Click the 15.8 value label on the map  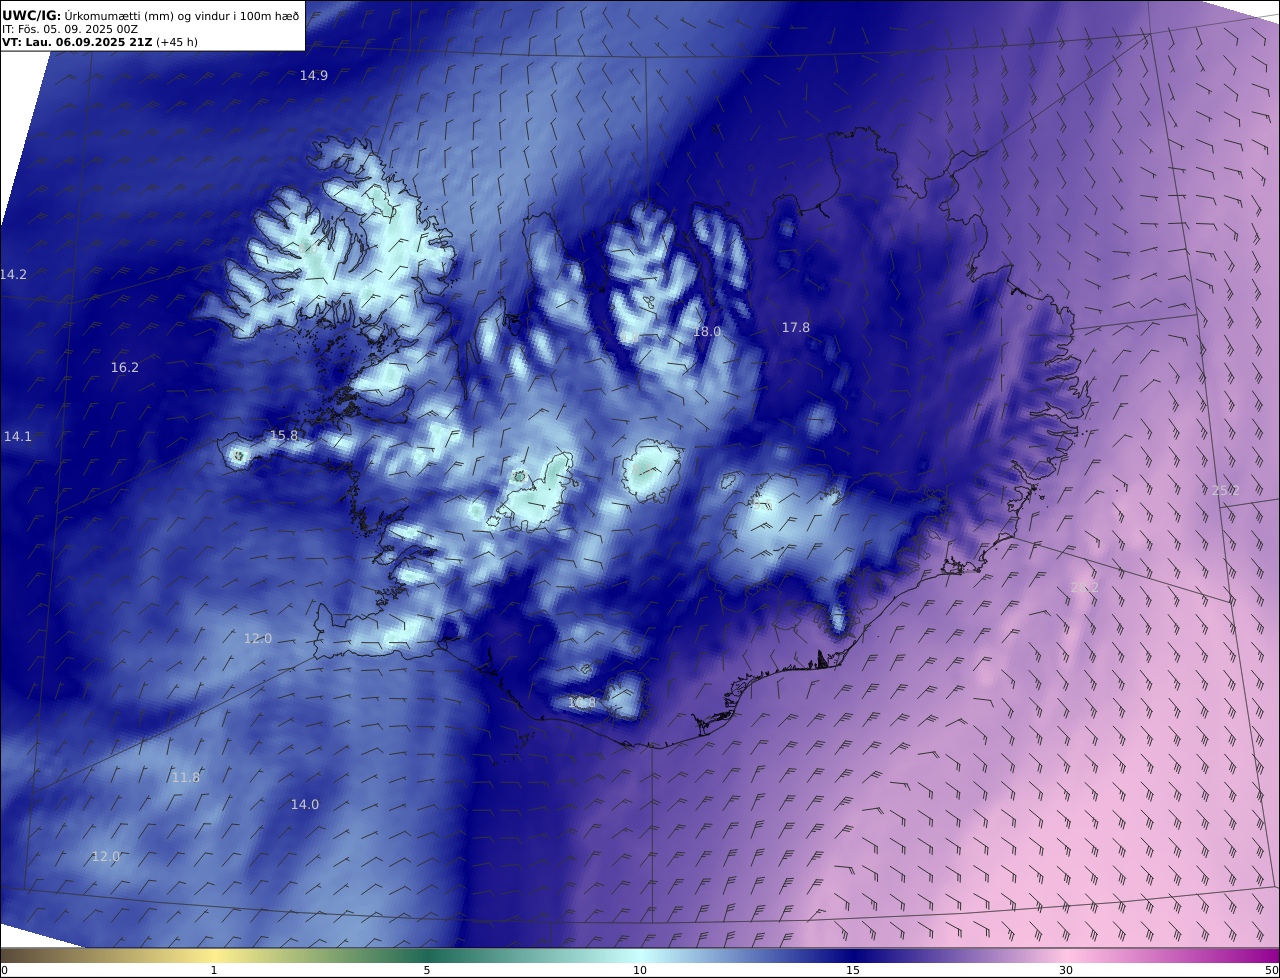point(284,436)
